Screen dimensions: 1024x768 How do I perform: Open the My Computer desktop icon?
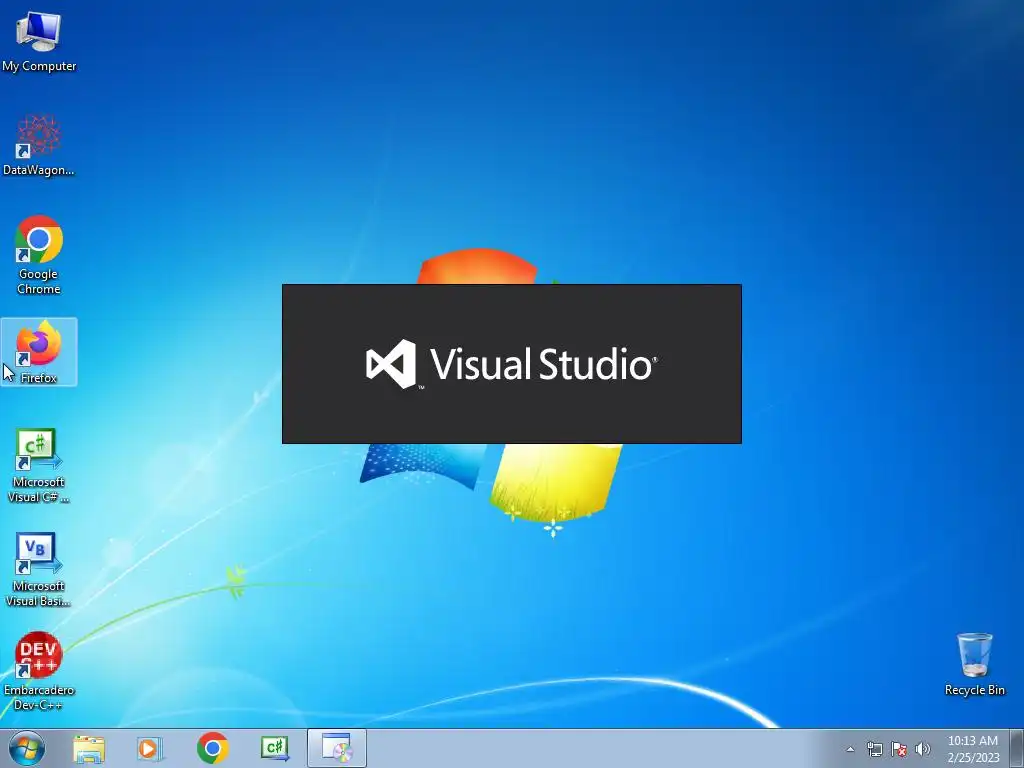[39, 40]
